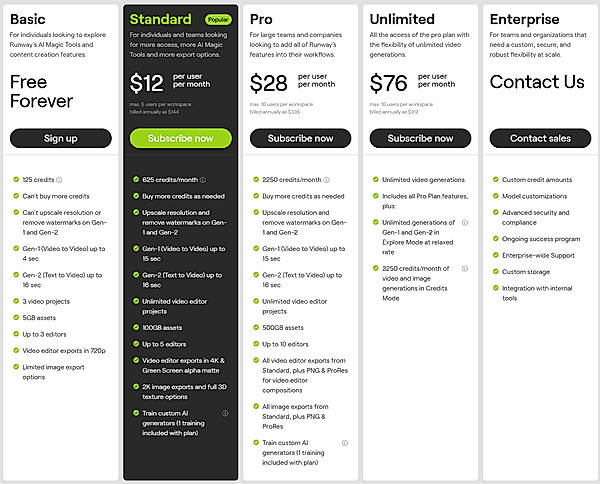Select the Enterprise plan heading
This screenshot has width=600, height=484.
pyautogui.click(x=523, y=19)
